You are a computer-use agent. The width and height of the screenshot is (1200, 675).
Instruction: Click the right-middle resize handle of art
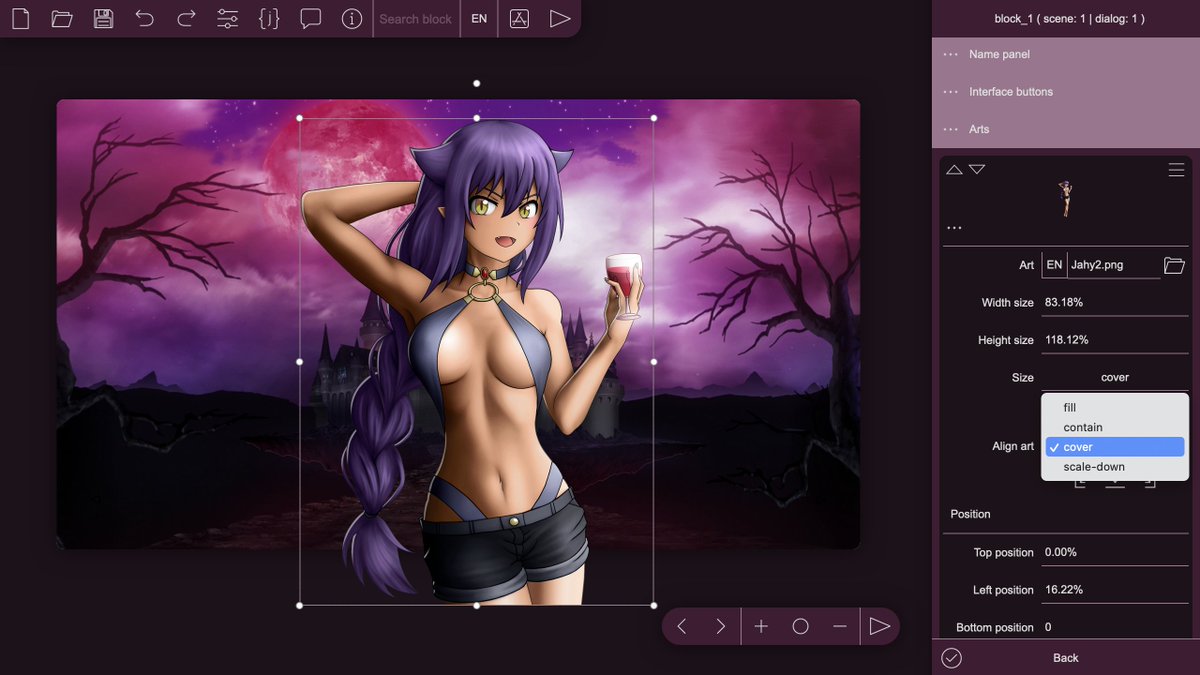654,361
